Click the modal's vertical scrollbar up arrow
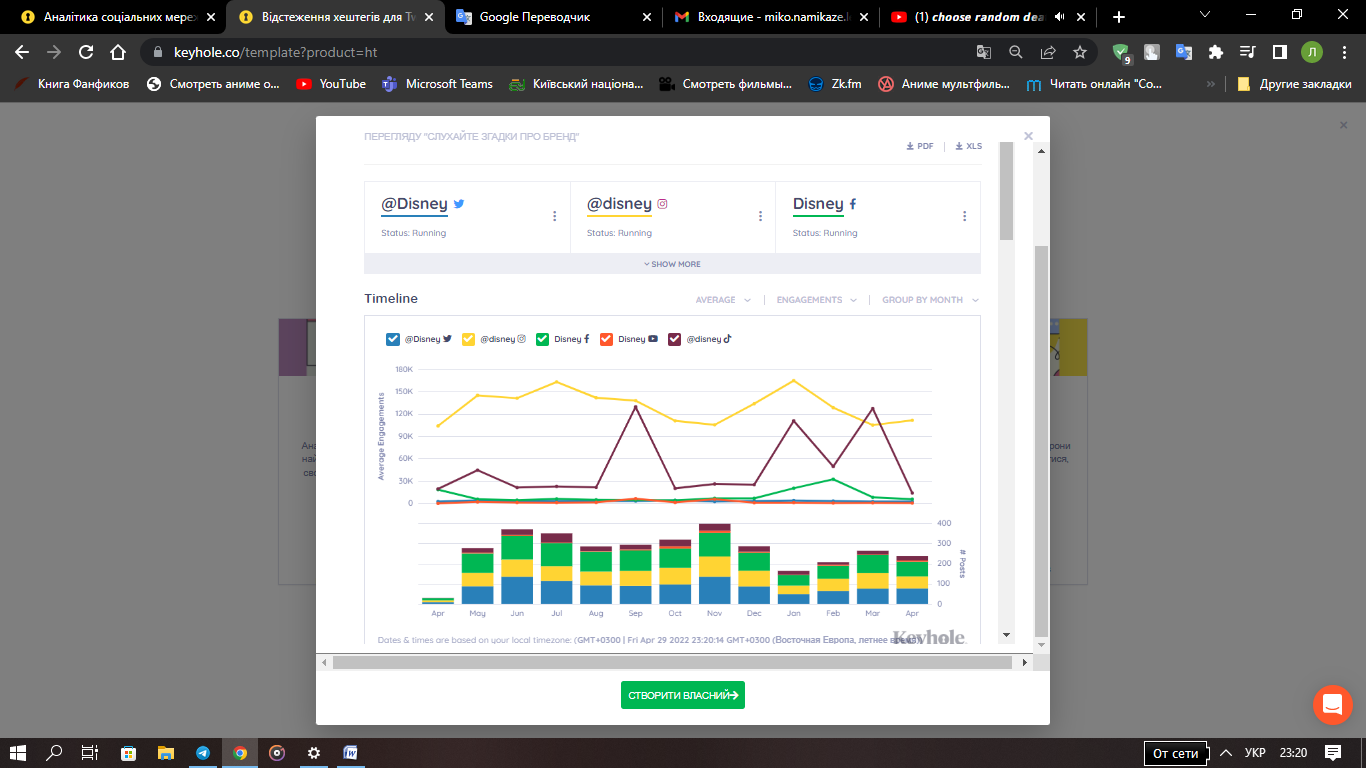The height and width of the screenshot is (768, 1366). tap(1040, 150)
